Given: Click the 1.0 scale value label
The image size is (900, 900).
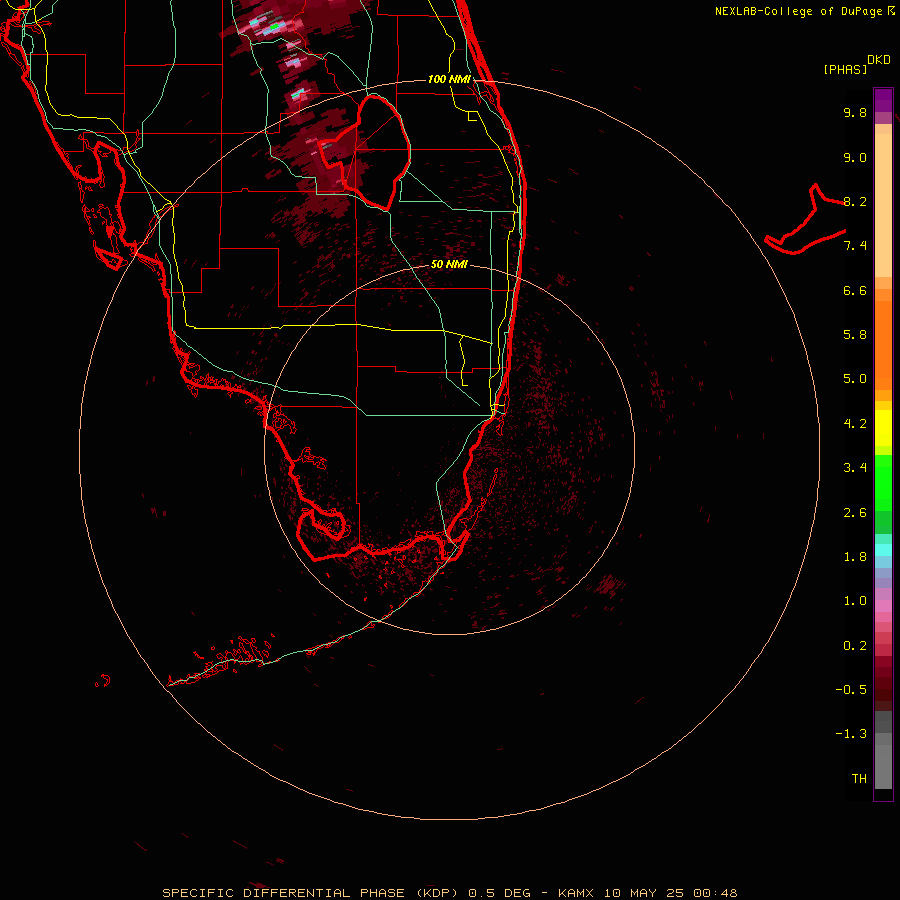Looking at the screenshot, I should (x=855, y=601).
